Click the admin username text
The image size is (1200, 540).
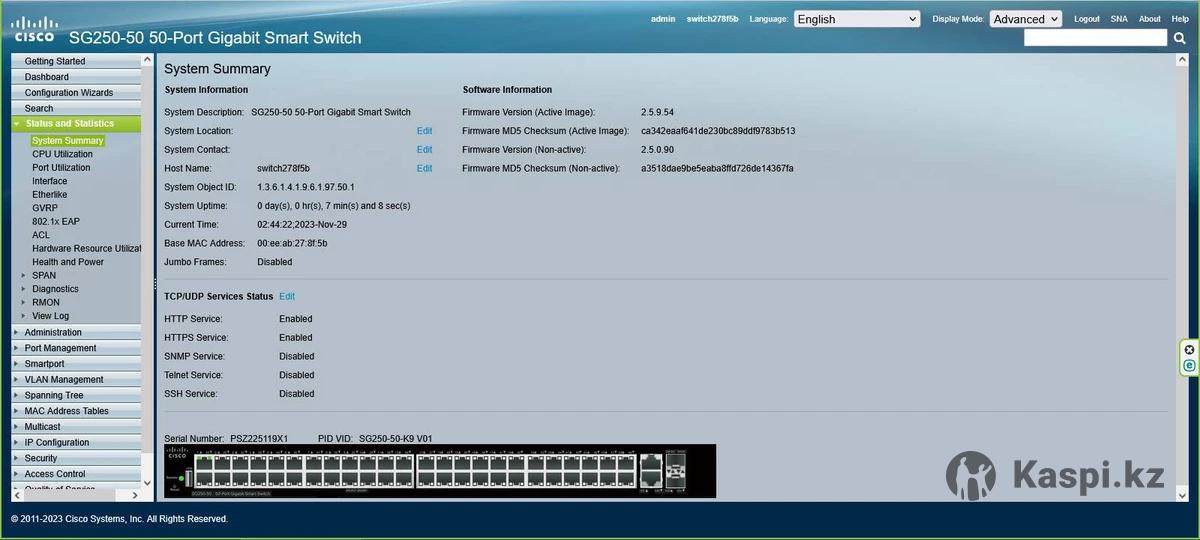(663, 19)
